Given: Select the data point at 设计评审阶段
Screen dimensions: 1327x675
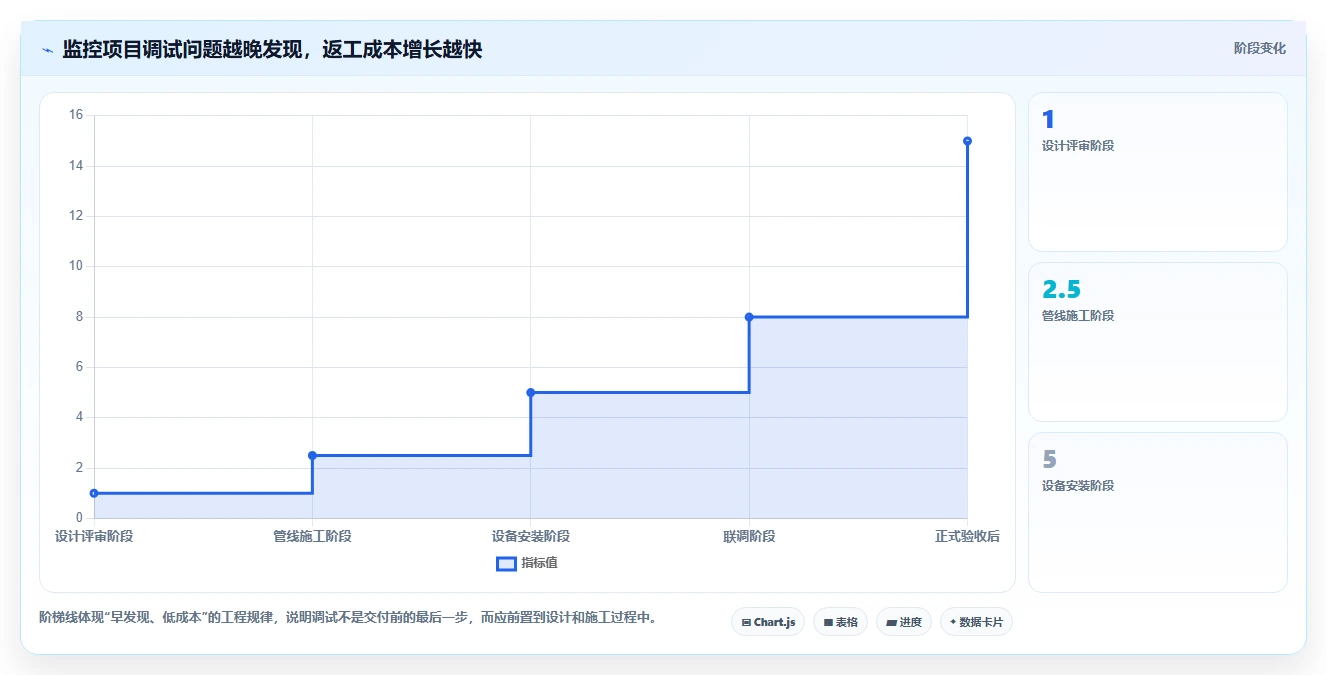Looking at the screenshot, I should coord(94,493).
